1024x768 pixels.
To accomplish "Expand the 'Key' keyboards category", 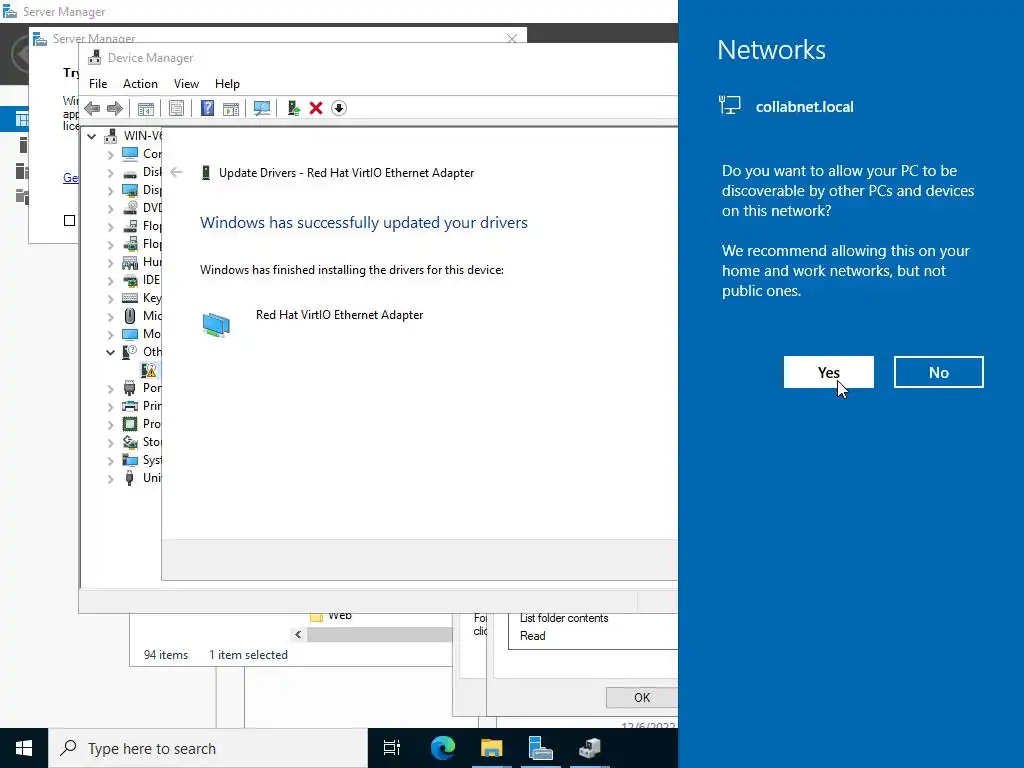I will tap(110, 299).
